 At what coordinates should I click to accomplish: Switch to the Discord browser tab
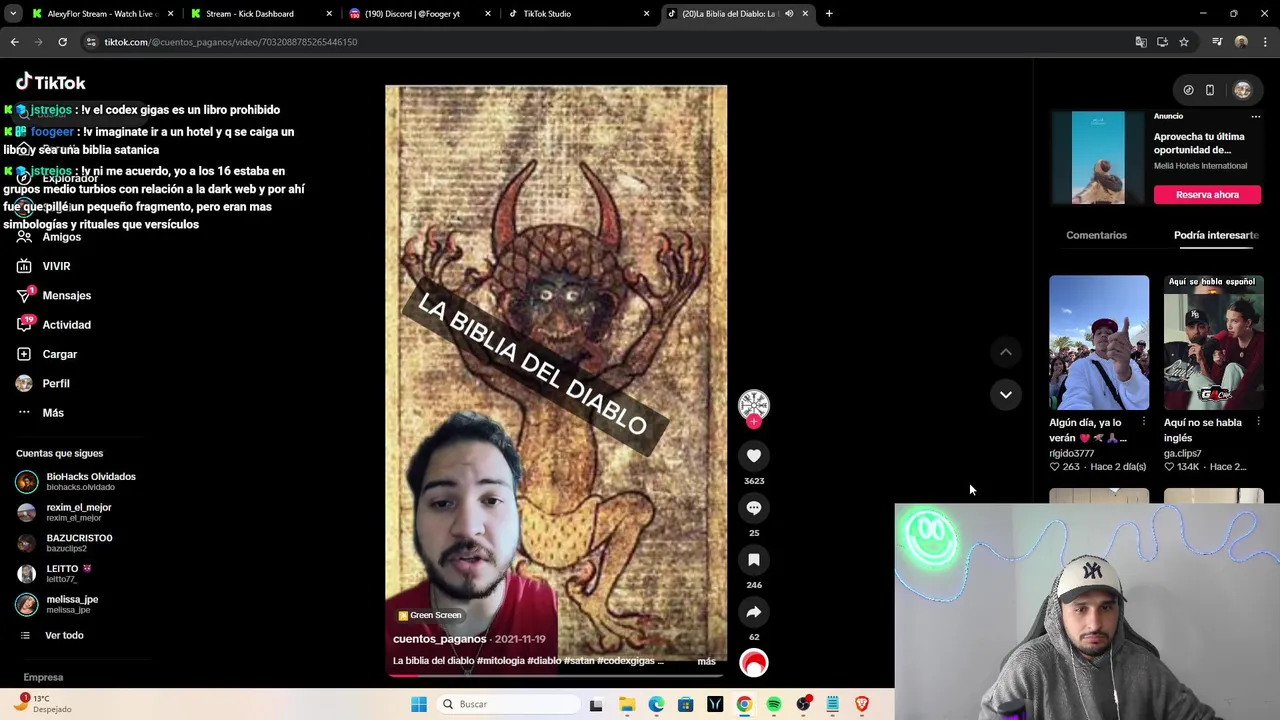(418, 14)
